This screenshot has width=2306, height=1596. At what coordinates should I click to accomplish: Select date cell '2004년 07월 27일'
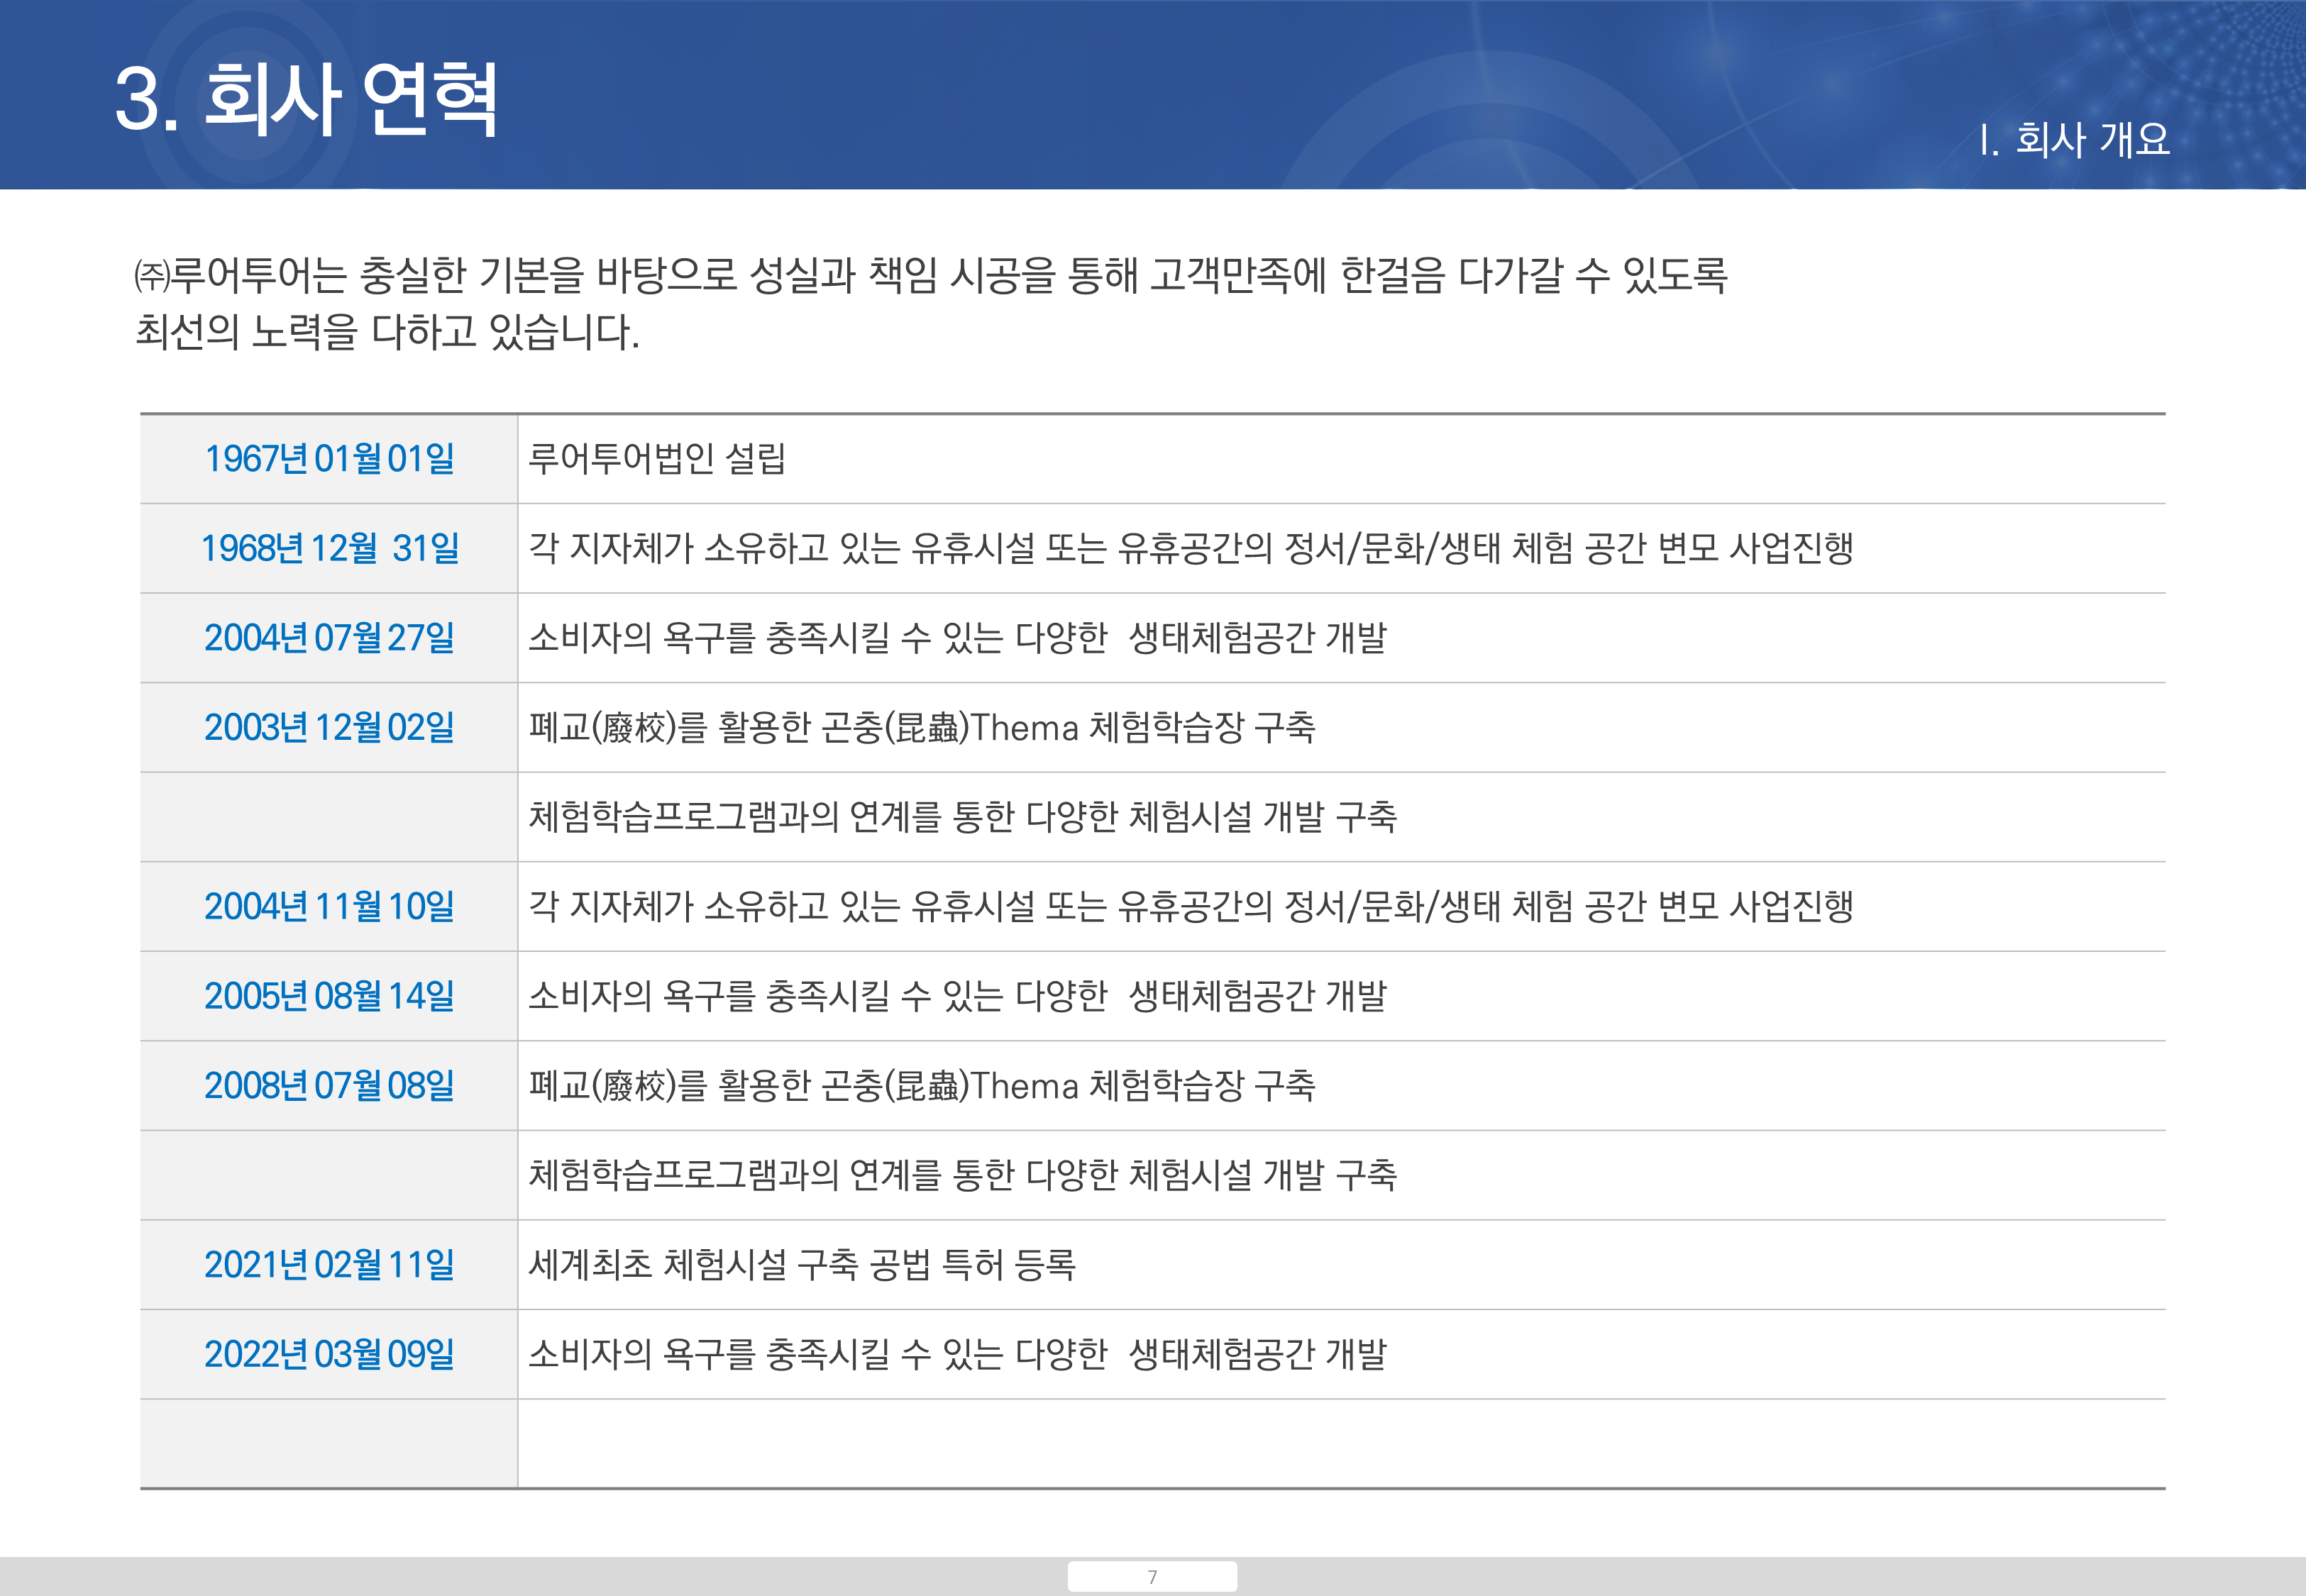coord(330,638)
